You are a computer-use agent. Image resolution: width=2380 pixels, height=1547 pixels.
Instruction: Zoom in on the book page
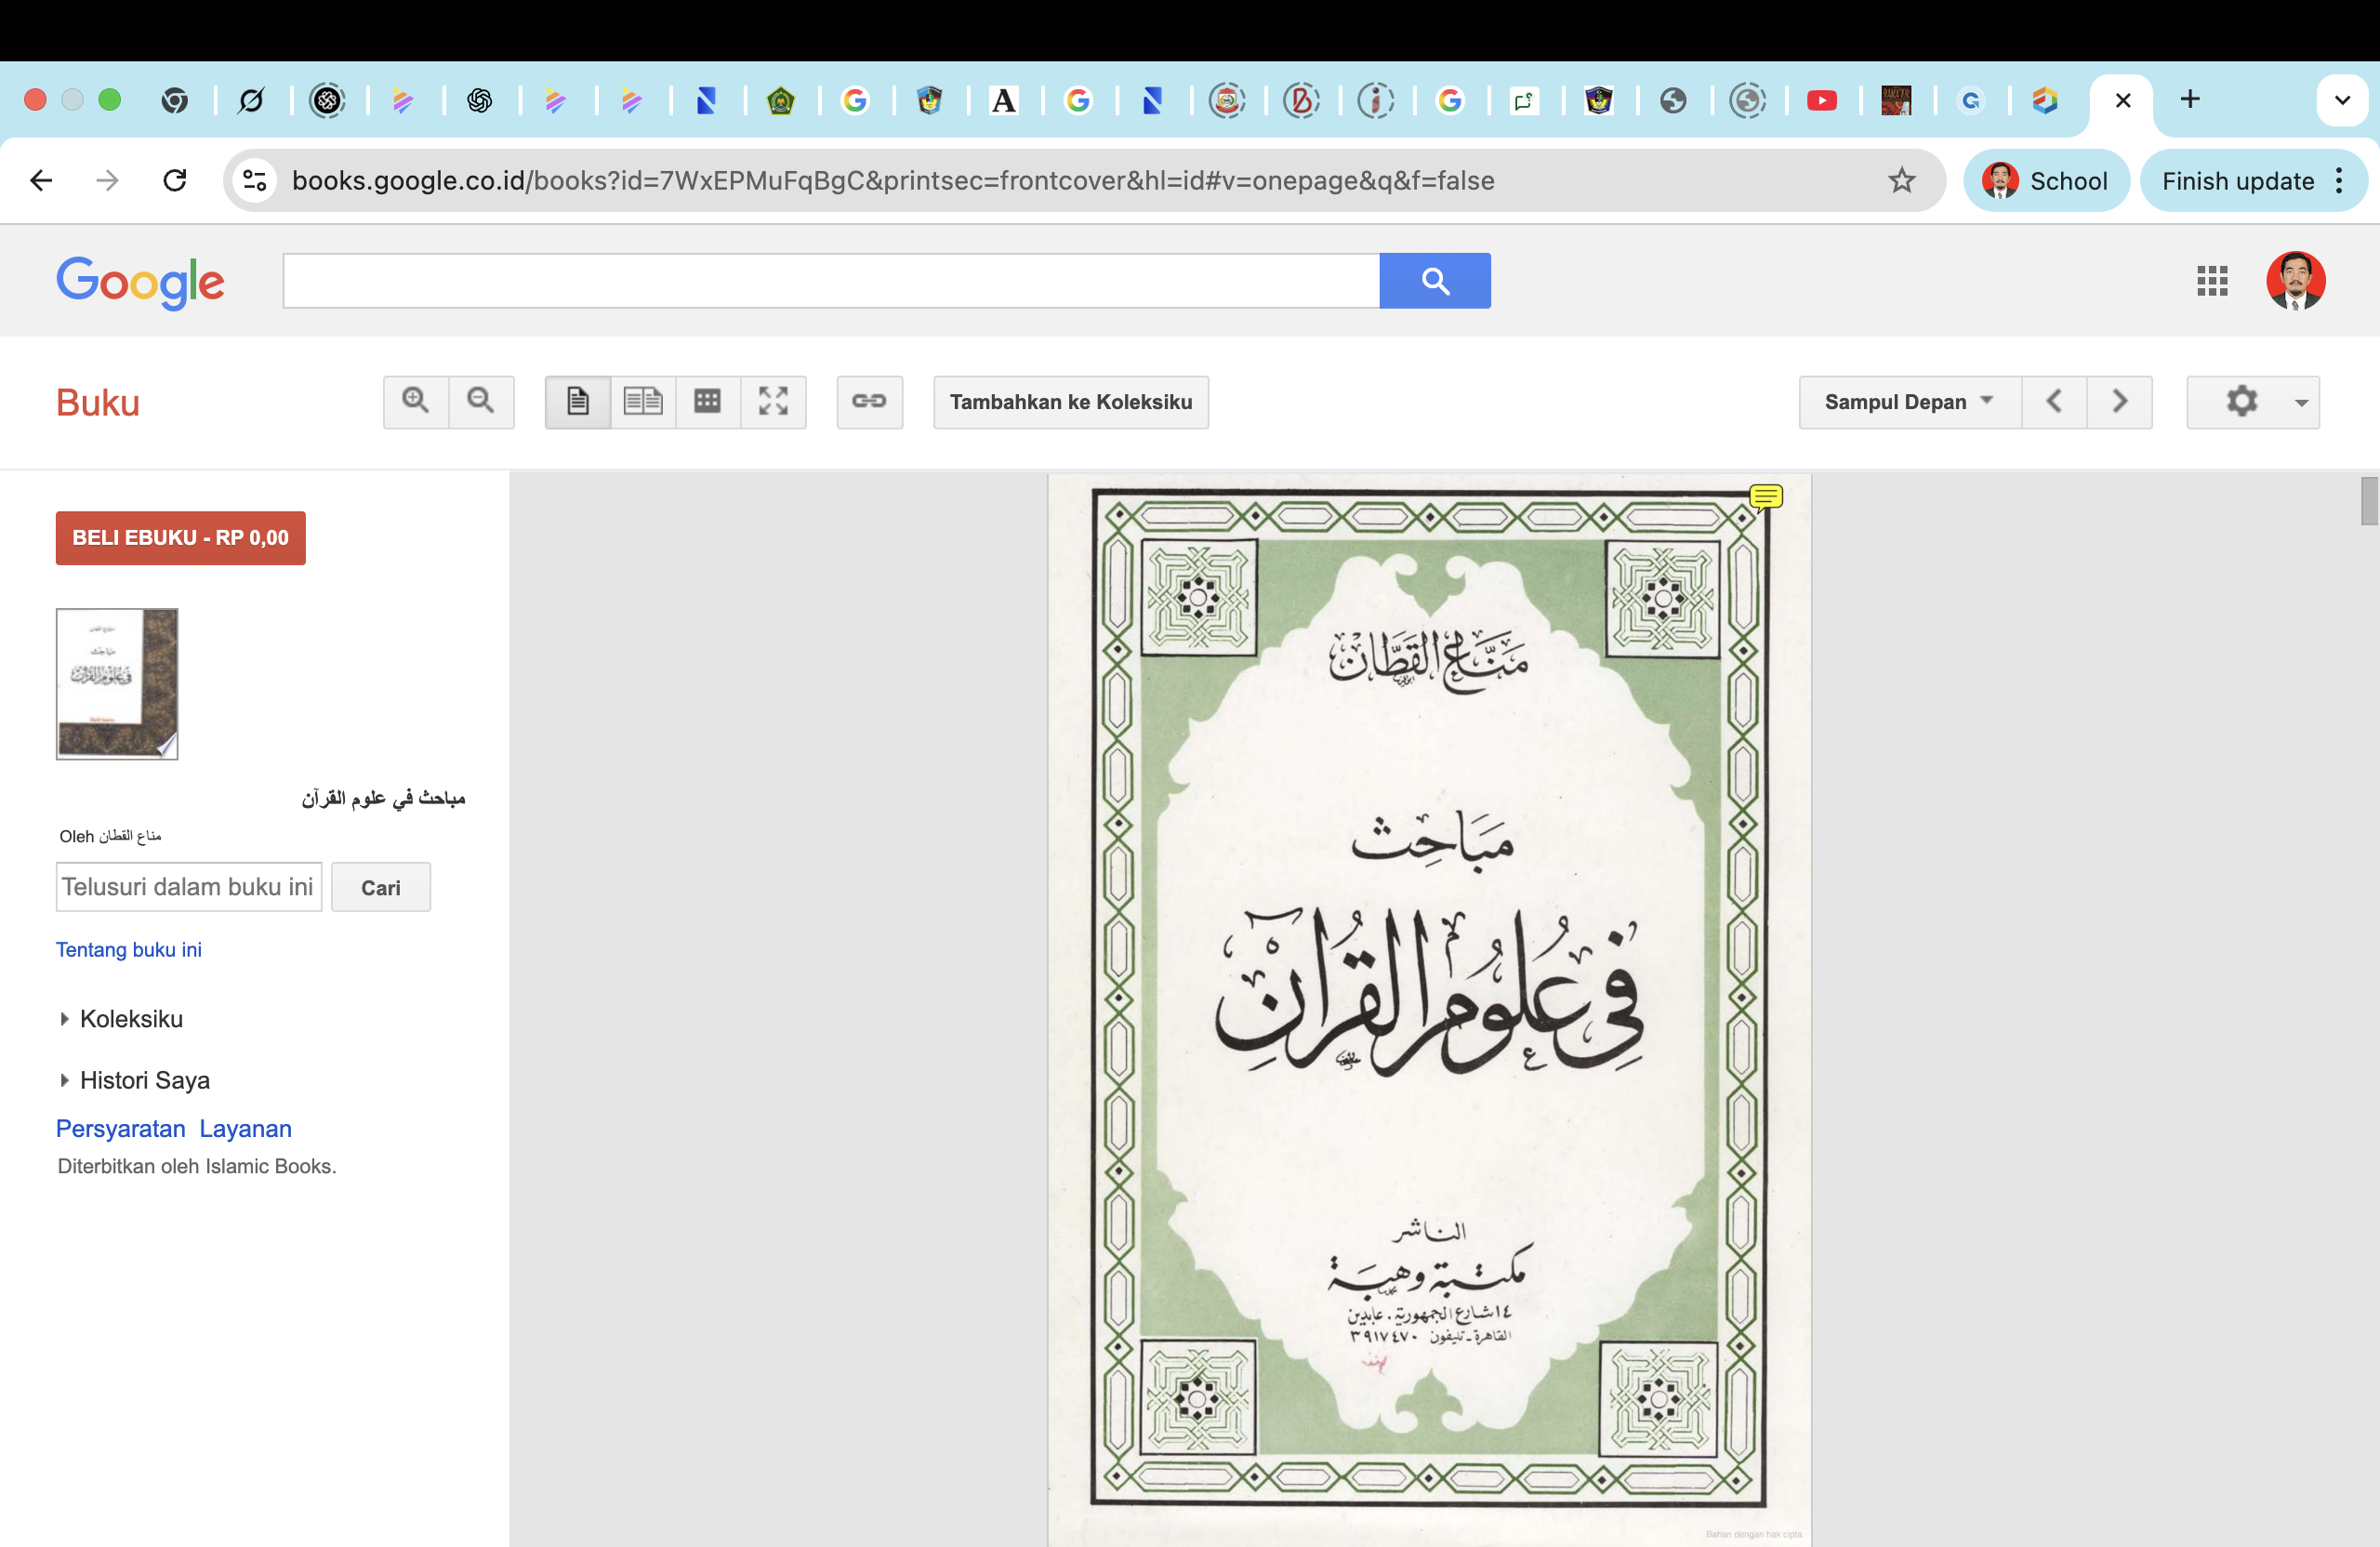pyautogui.click(x=415, y=402)
